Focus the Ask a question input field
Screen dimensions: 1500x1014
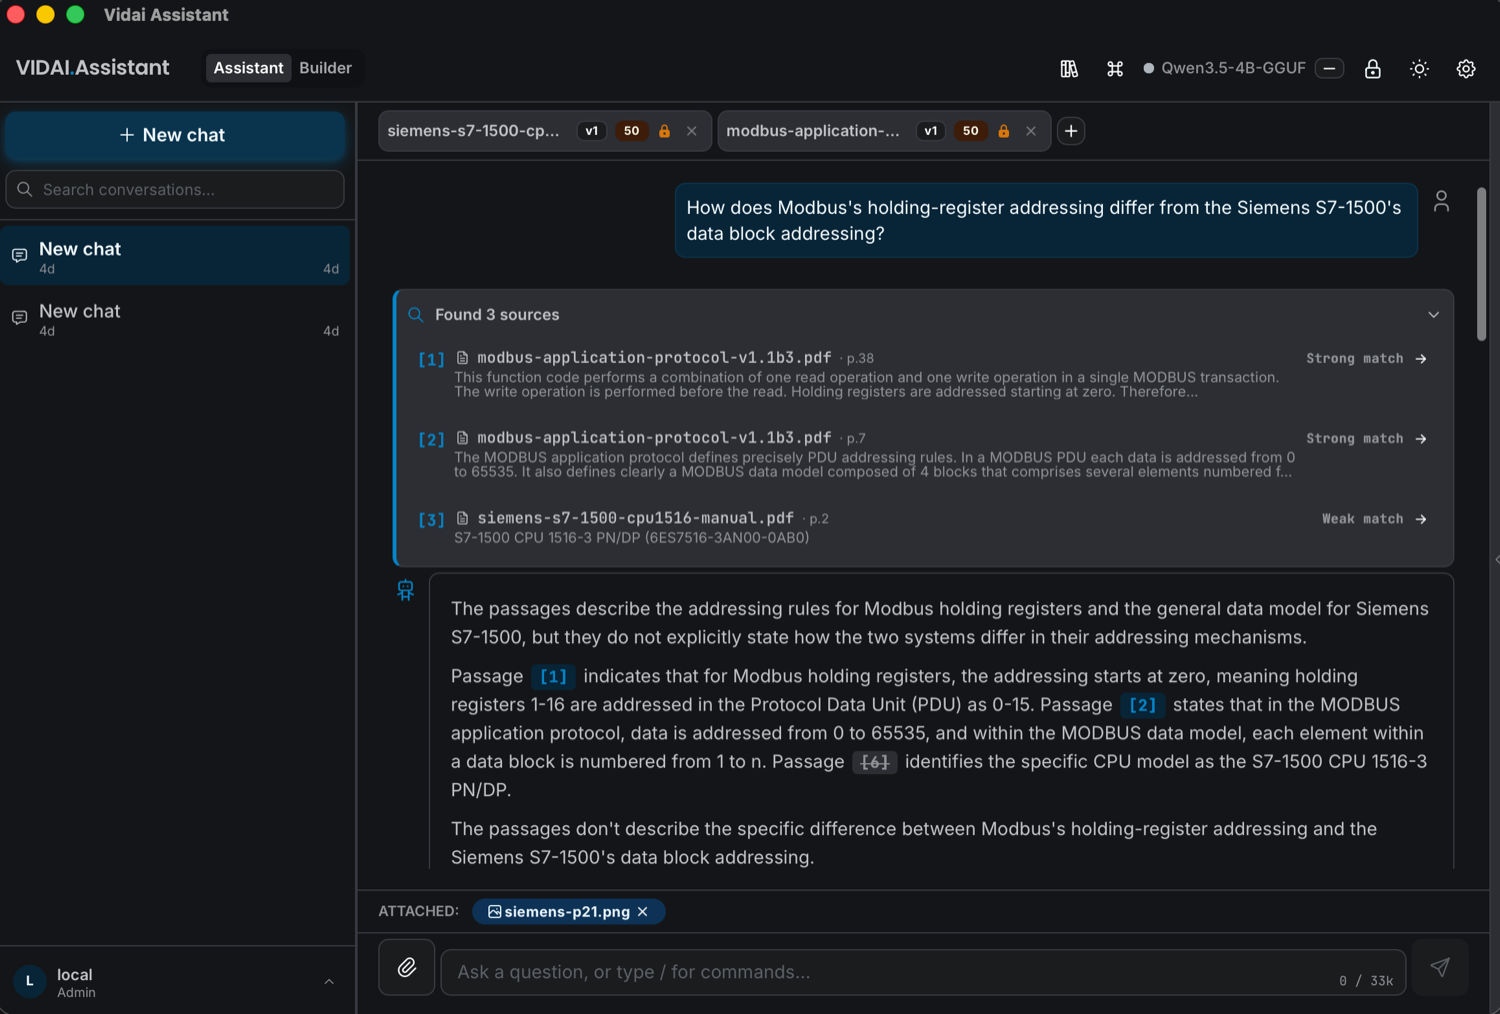pos(923,972)
